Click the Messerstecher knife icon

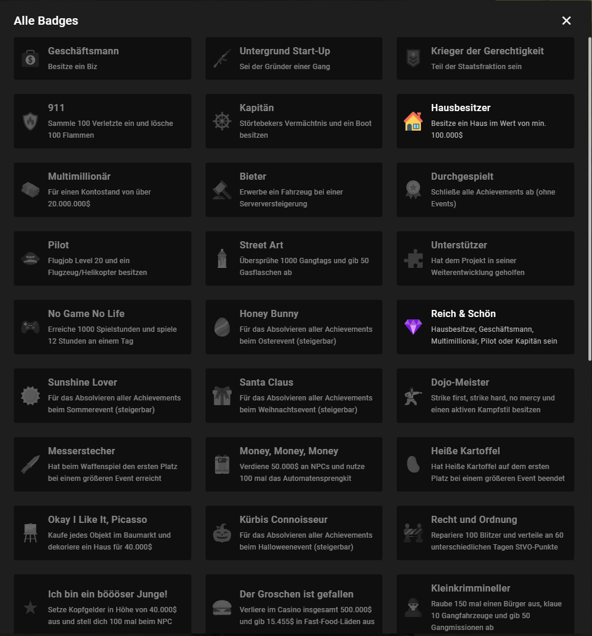(x=30, y=464)
